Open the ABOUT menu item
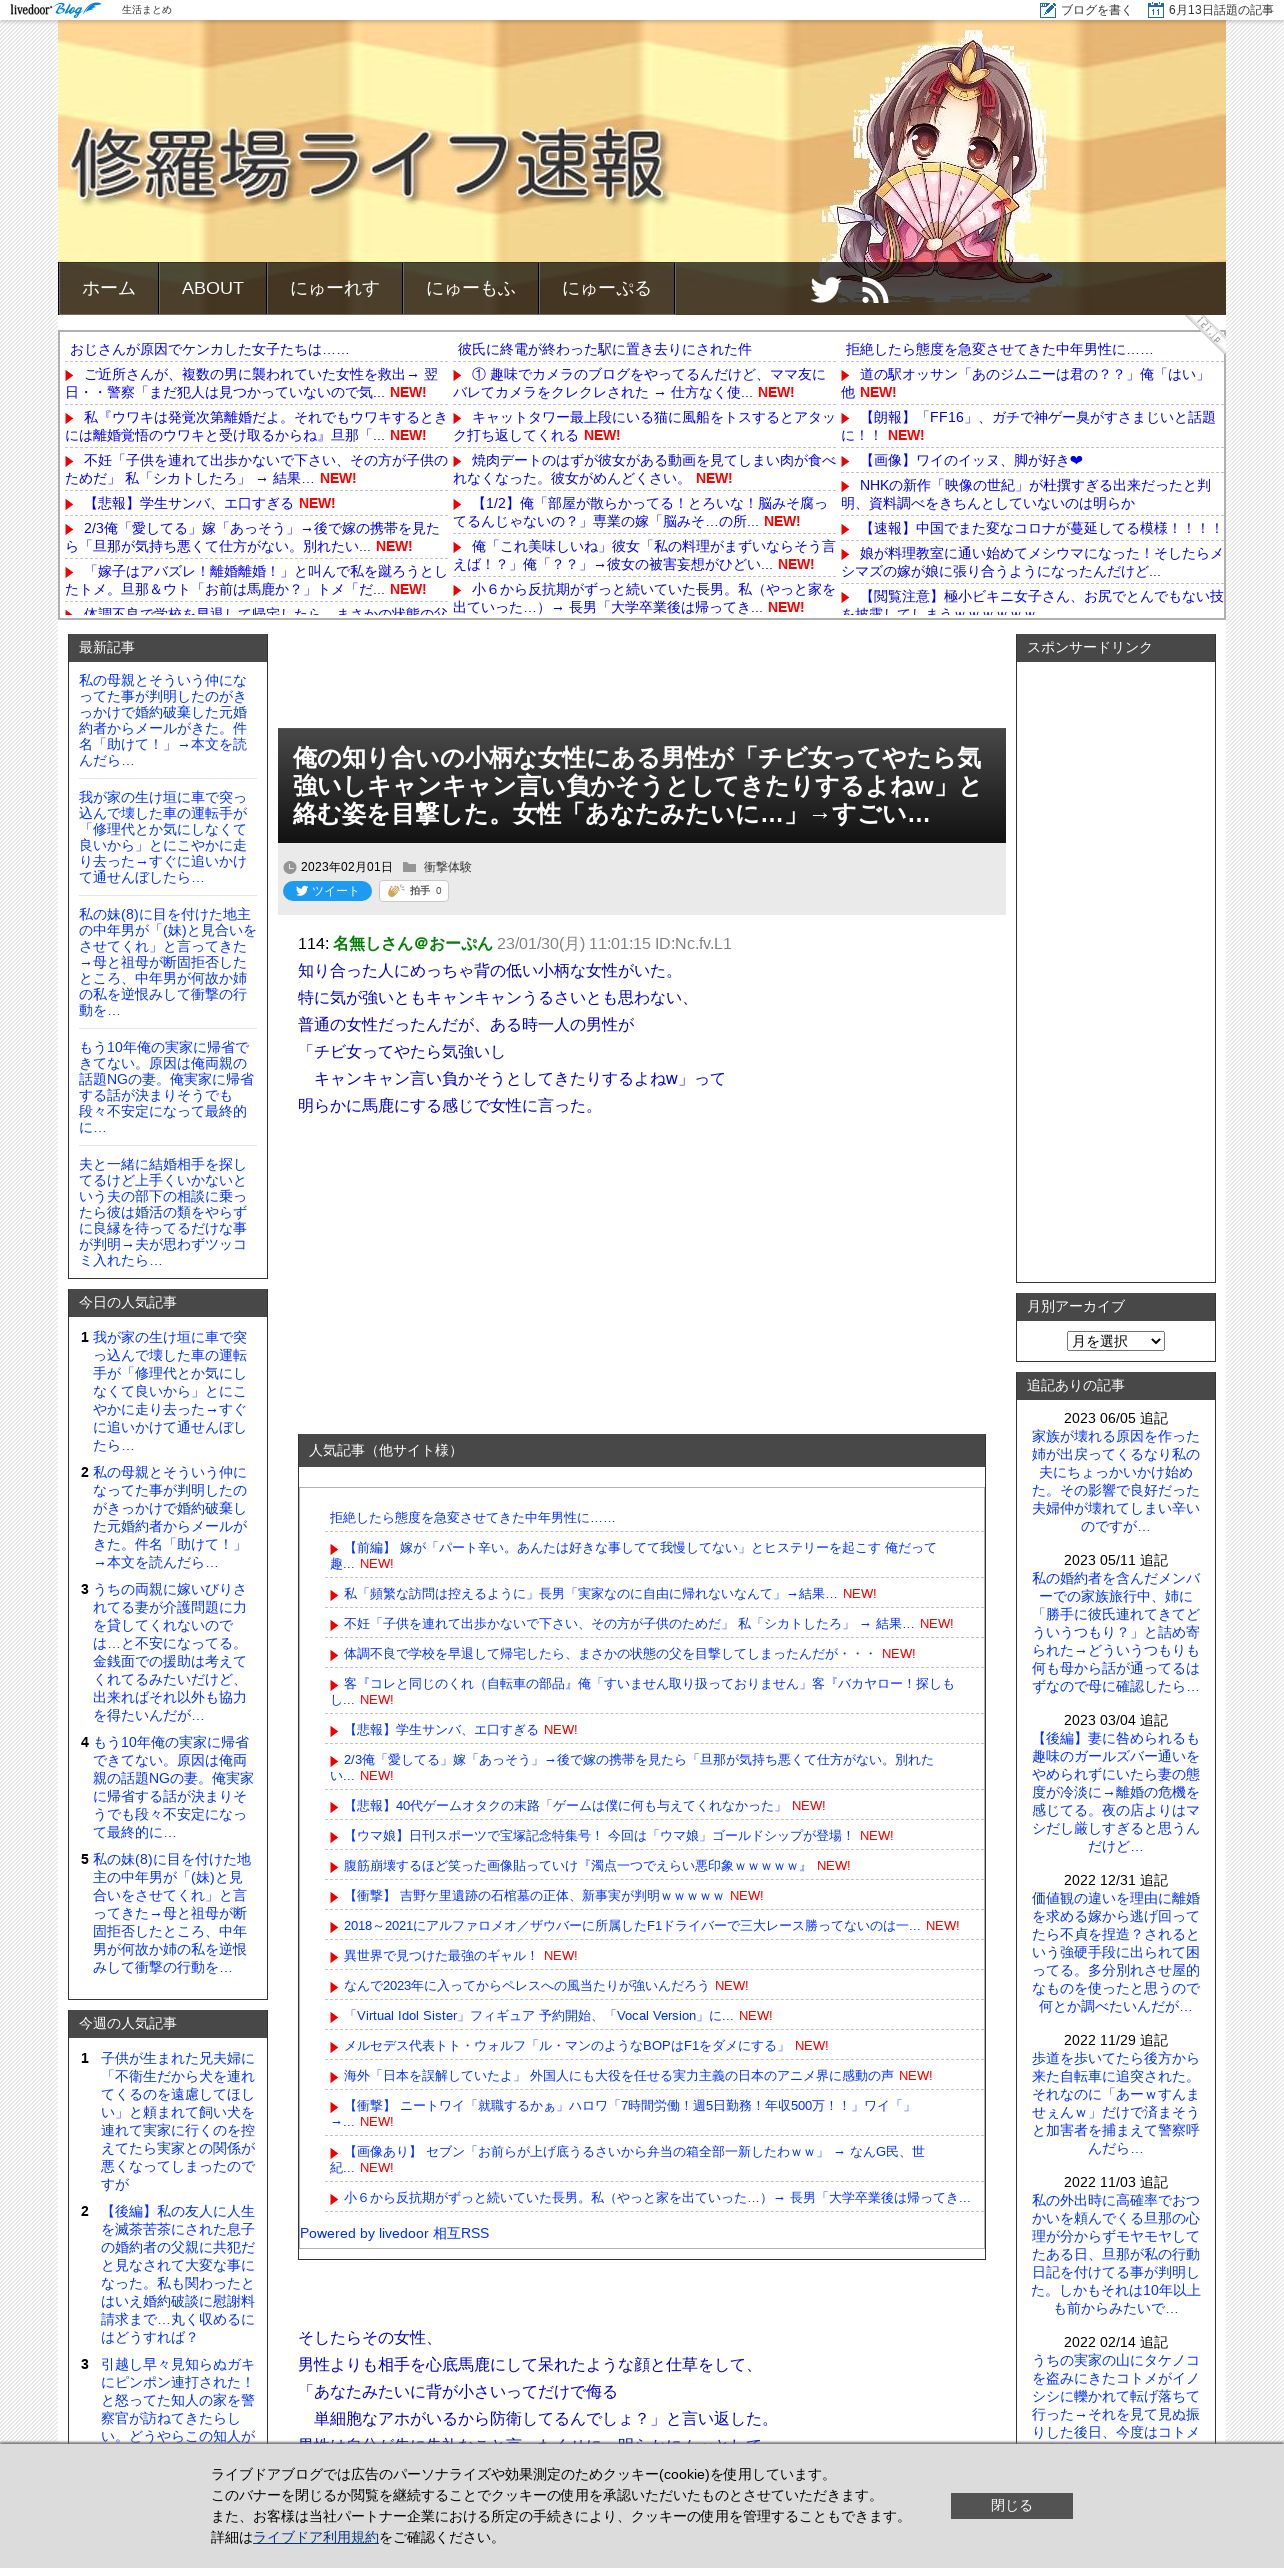 pyautogui.click(x=212, y=288)
